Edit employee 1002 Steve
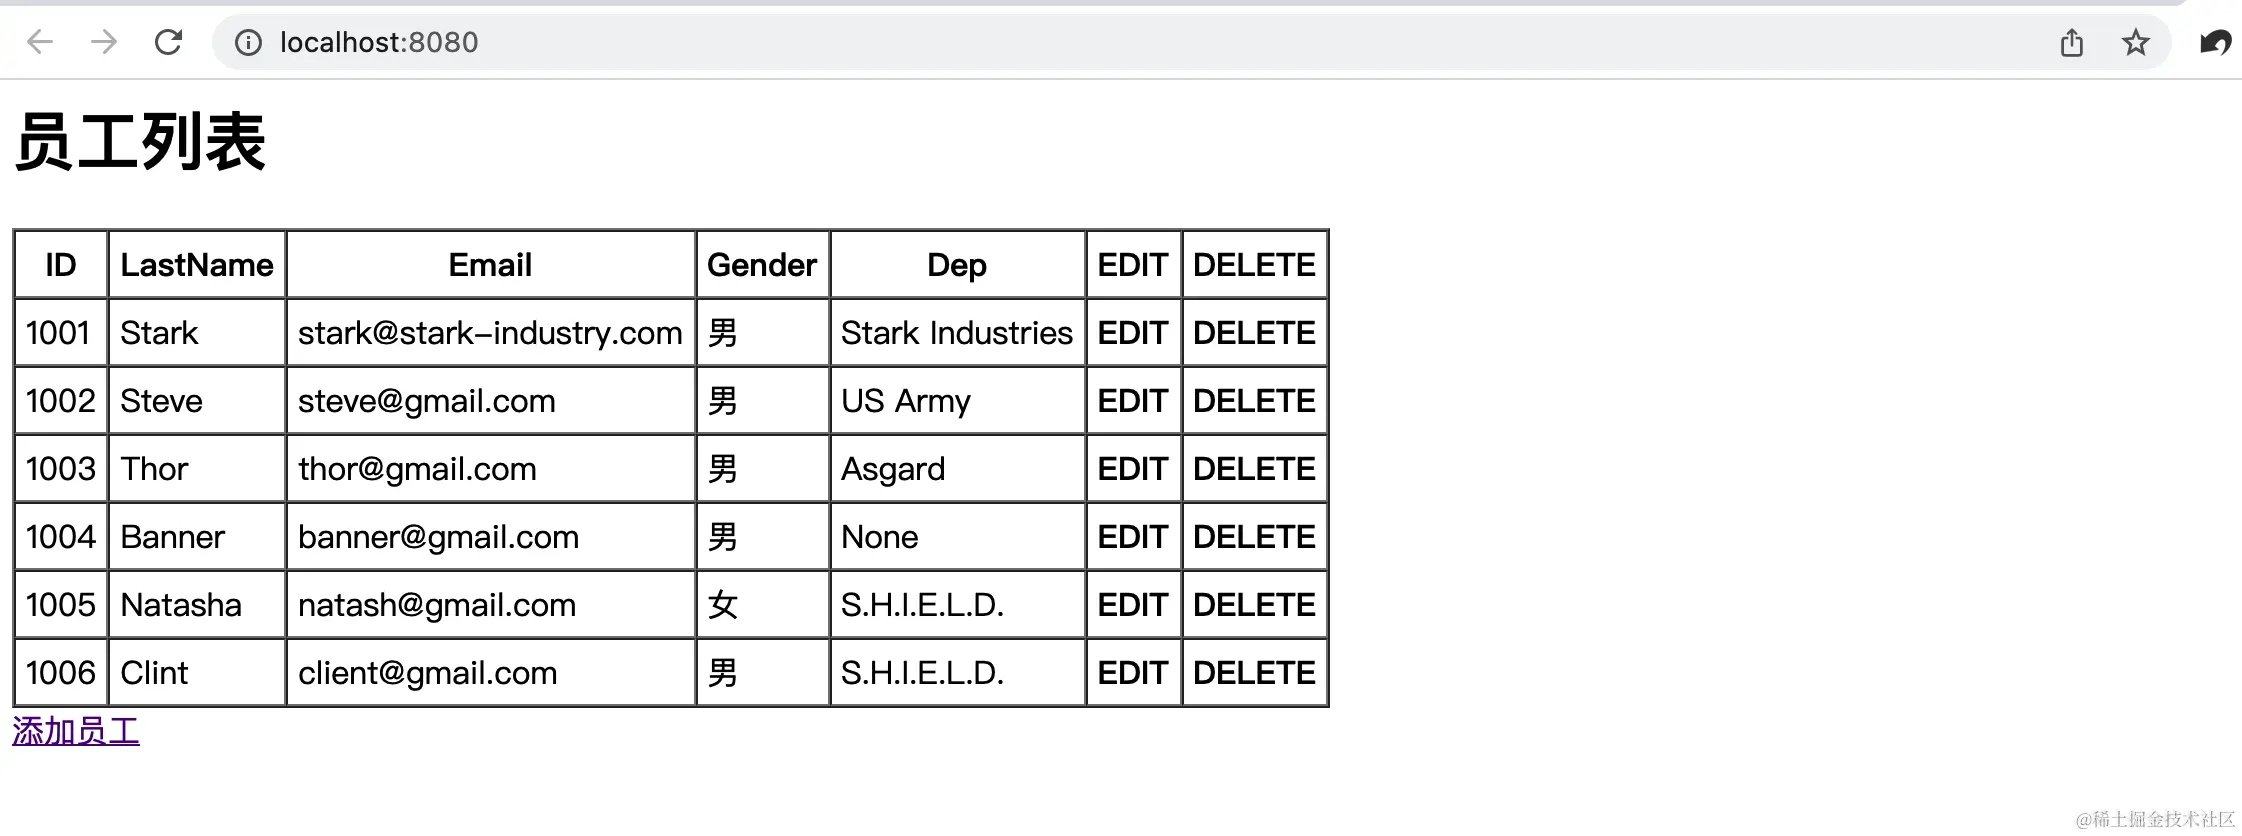This screenshot has height=836, width=2242. [x=1133, y=401]
